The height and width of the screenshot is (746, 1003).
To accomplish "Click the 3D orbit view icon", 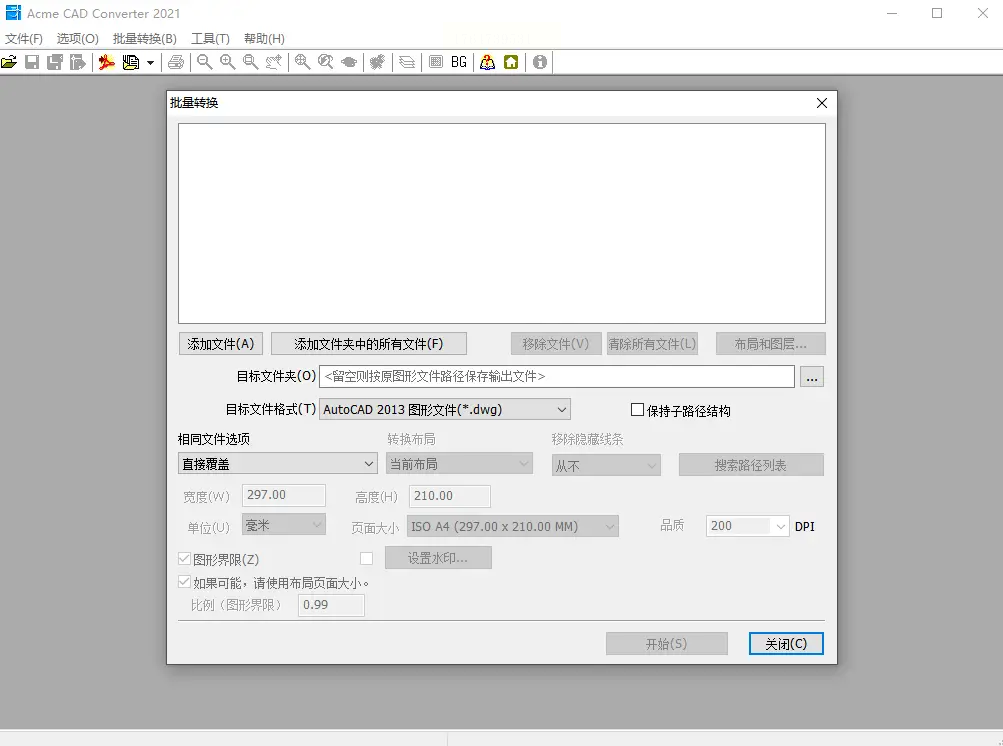I will (349, 62).
